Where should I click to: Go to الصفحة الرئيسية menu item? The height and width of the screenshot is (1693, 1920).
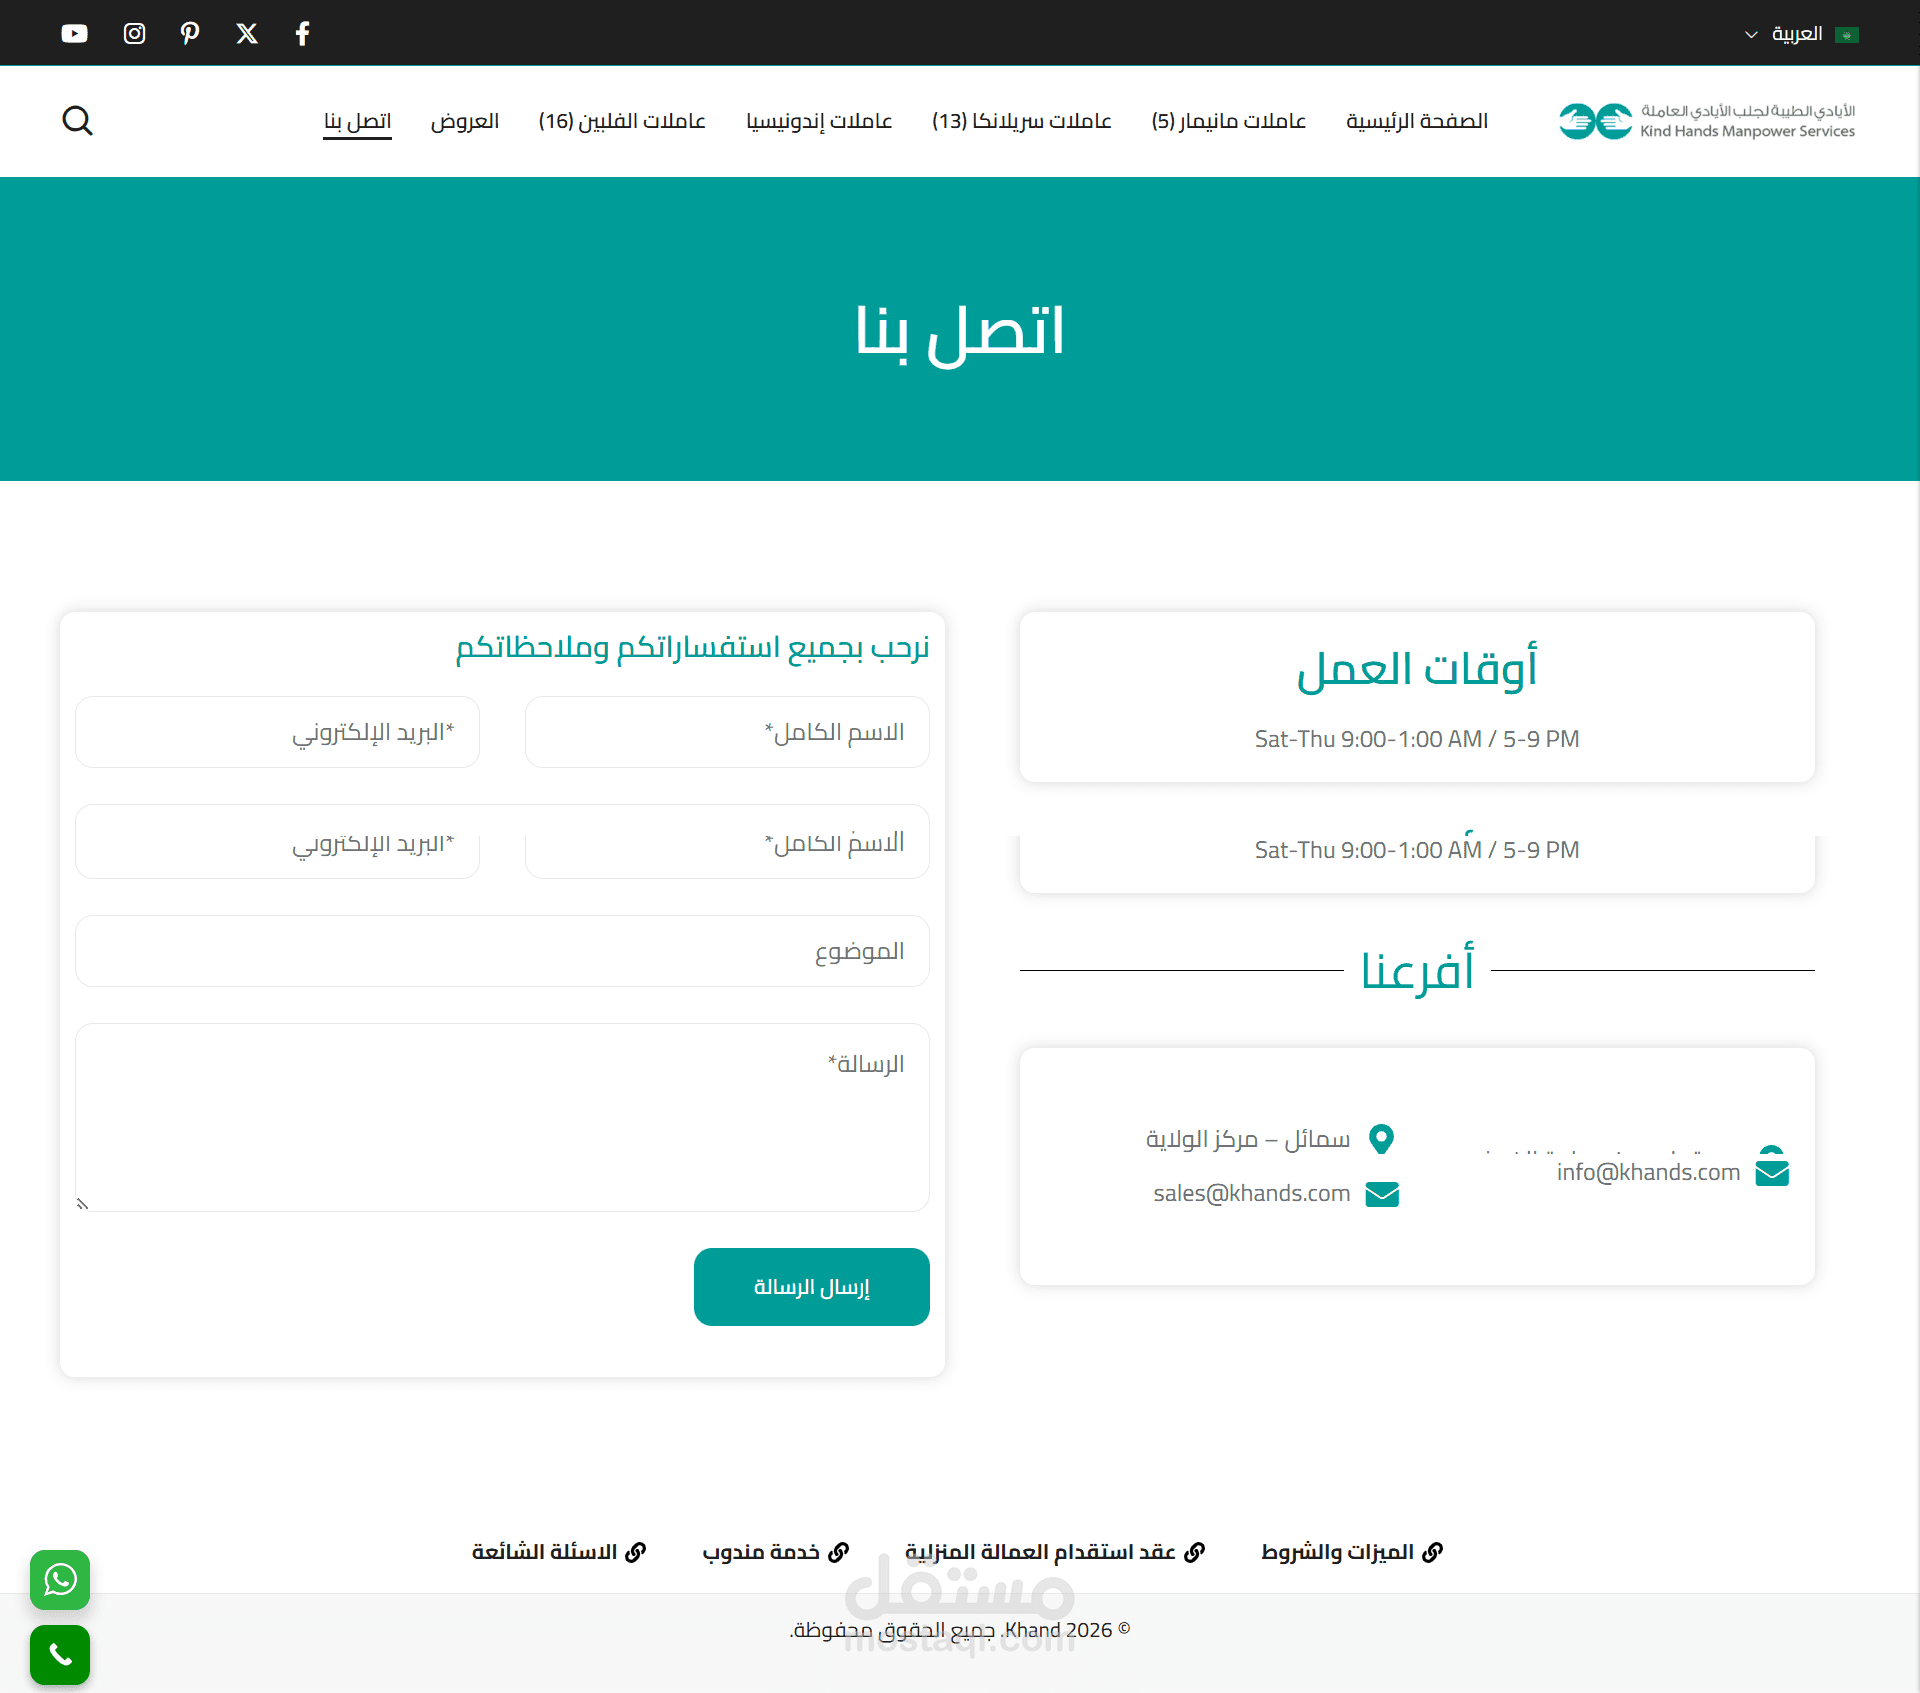[x=1416, y=121]
